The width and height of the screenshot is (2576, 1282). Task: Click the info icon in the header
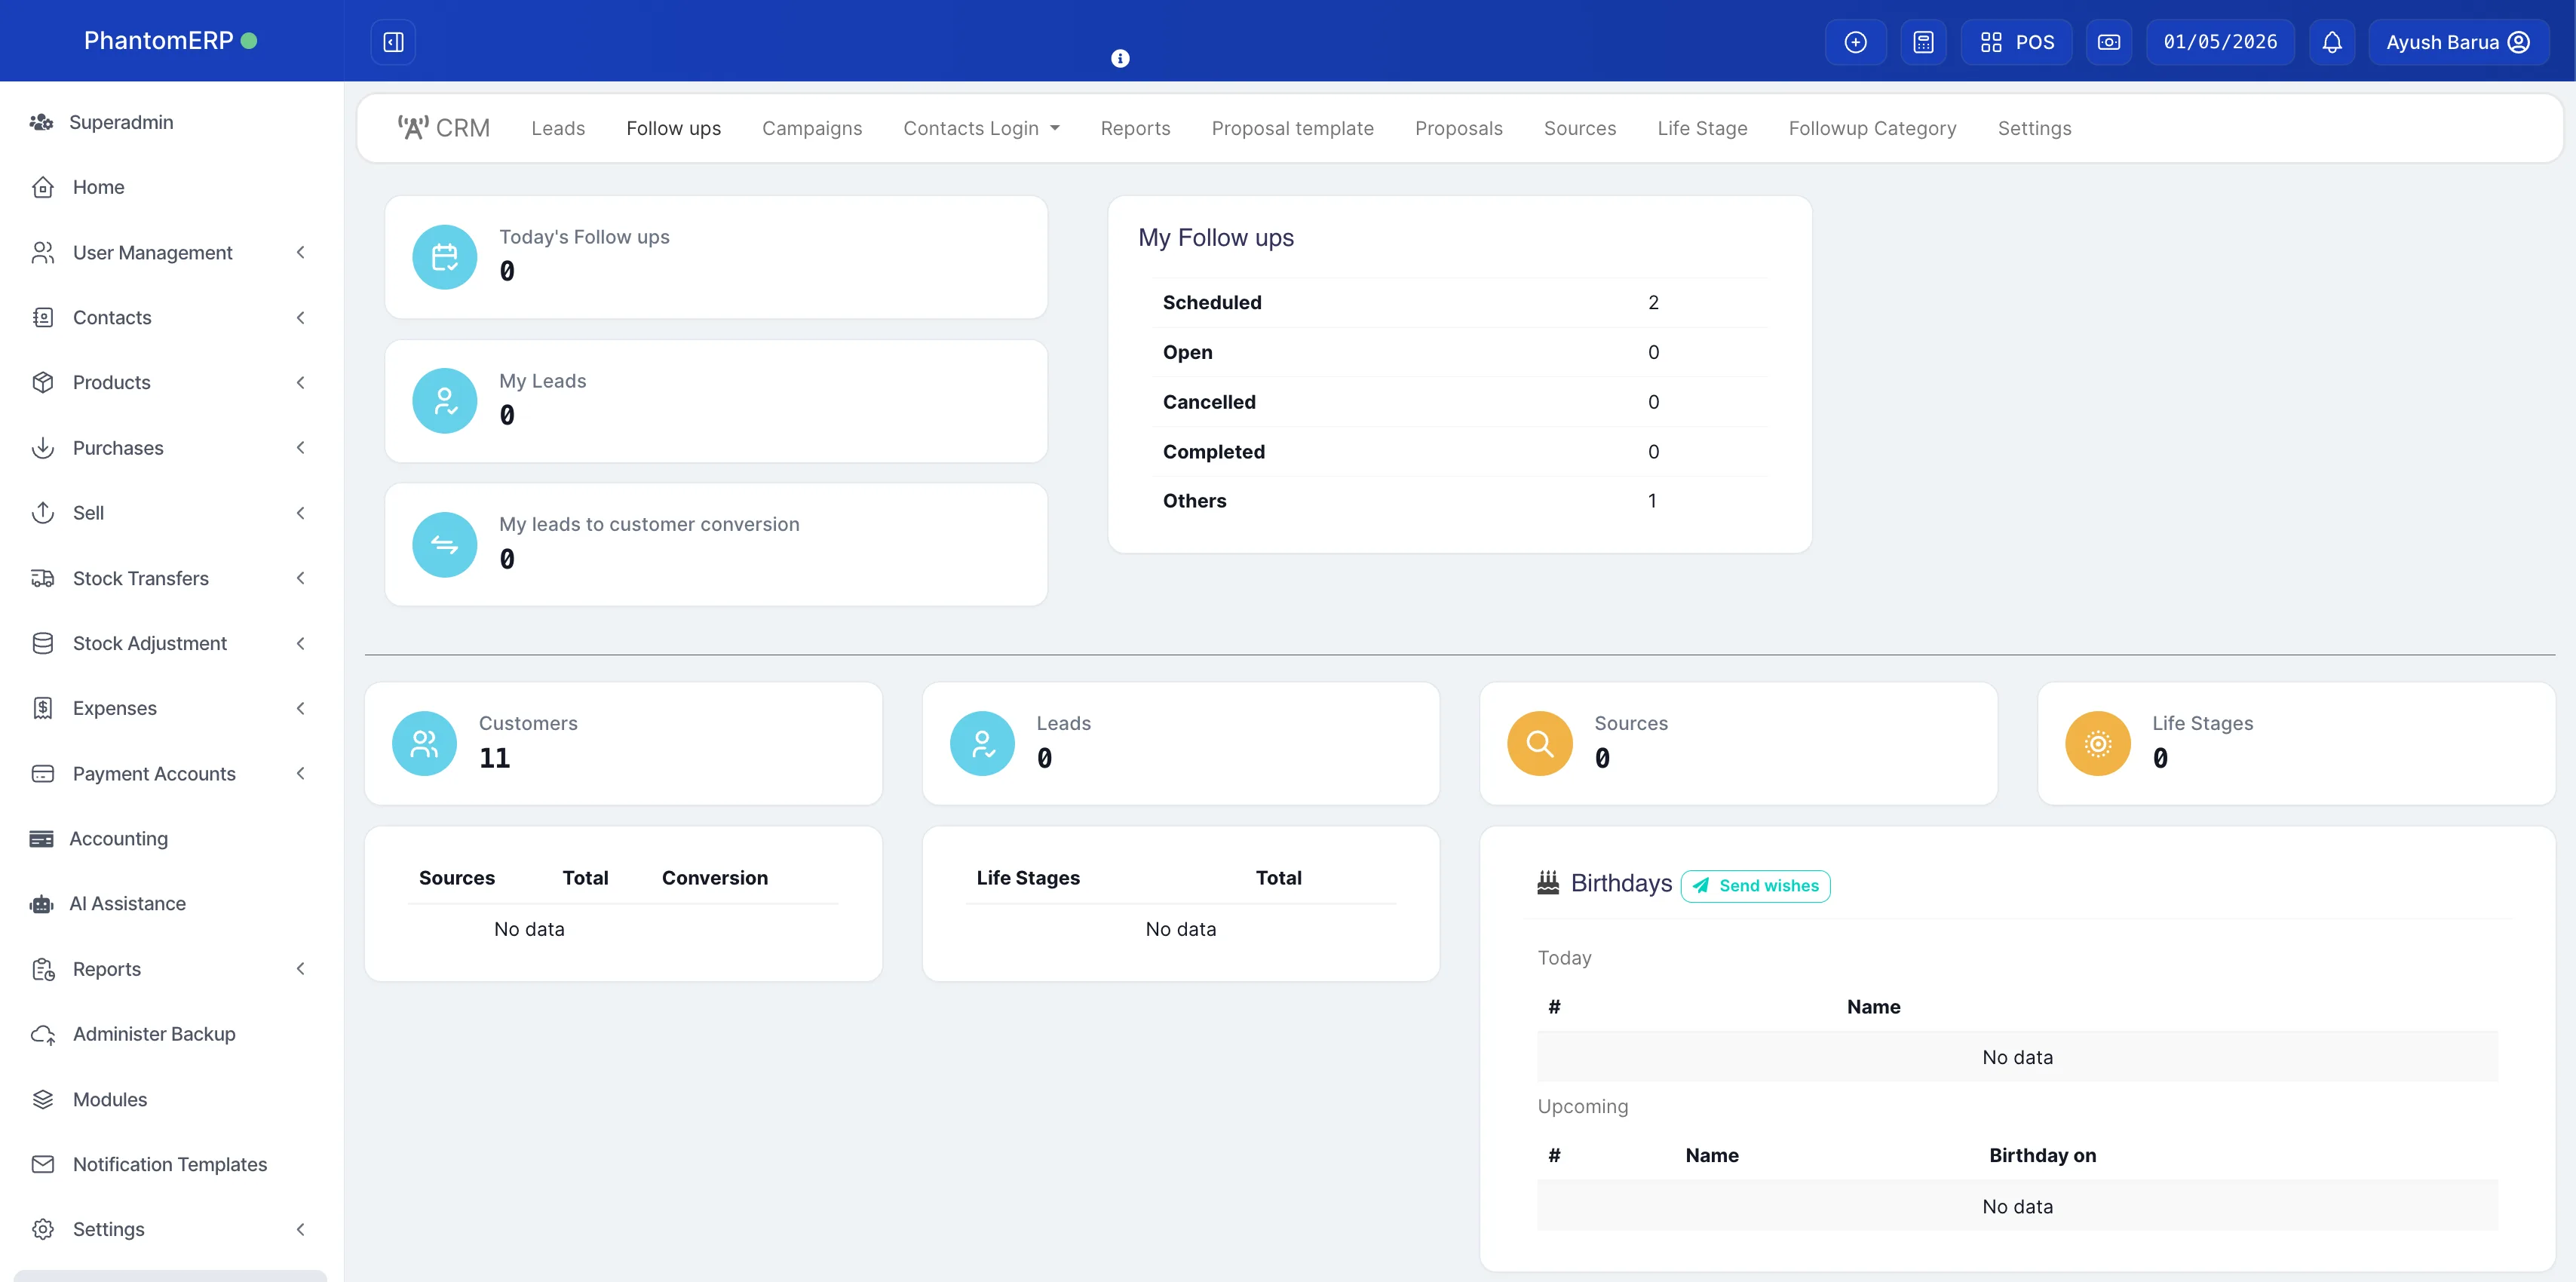1120,57
